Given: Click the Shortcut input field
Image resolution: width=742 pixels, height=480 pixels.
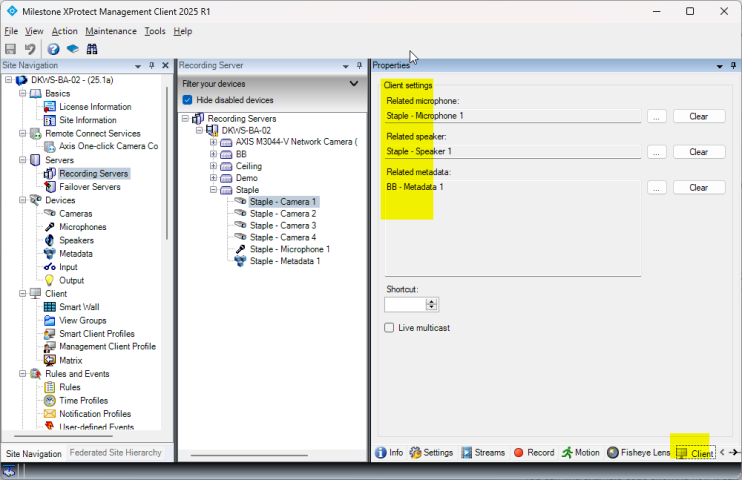Looking at the screenshot, I should (405, 304).
